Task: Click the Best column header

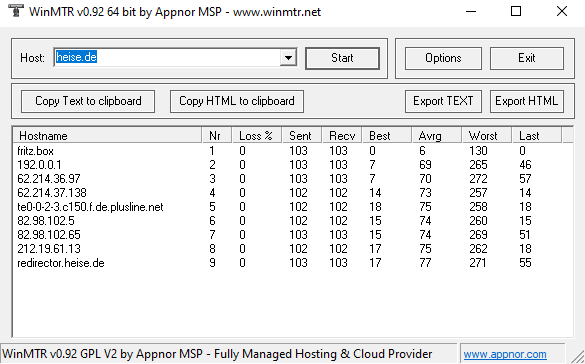Action: pos(387,136)
